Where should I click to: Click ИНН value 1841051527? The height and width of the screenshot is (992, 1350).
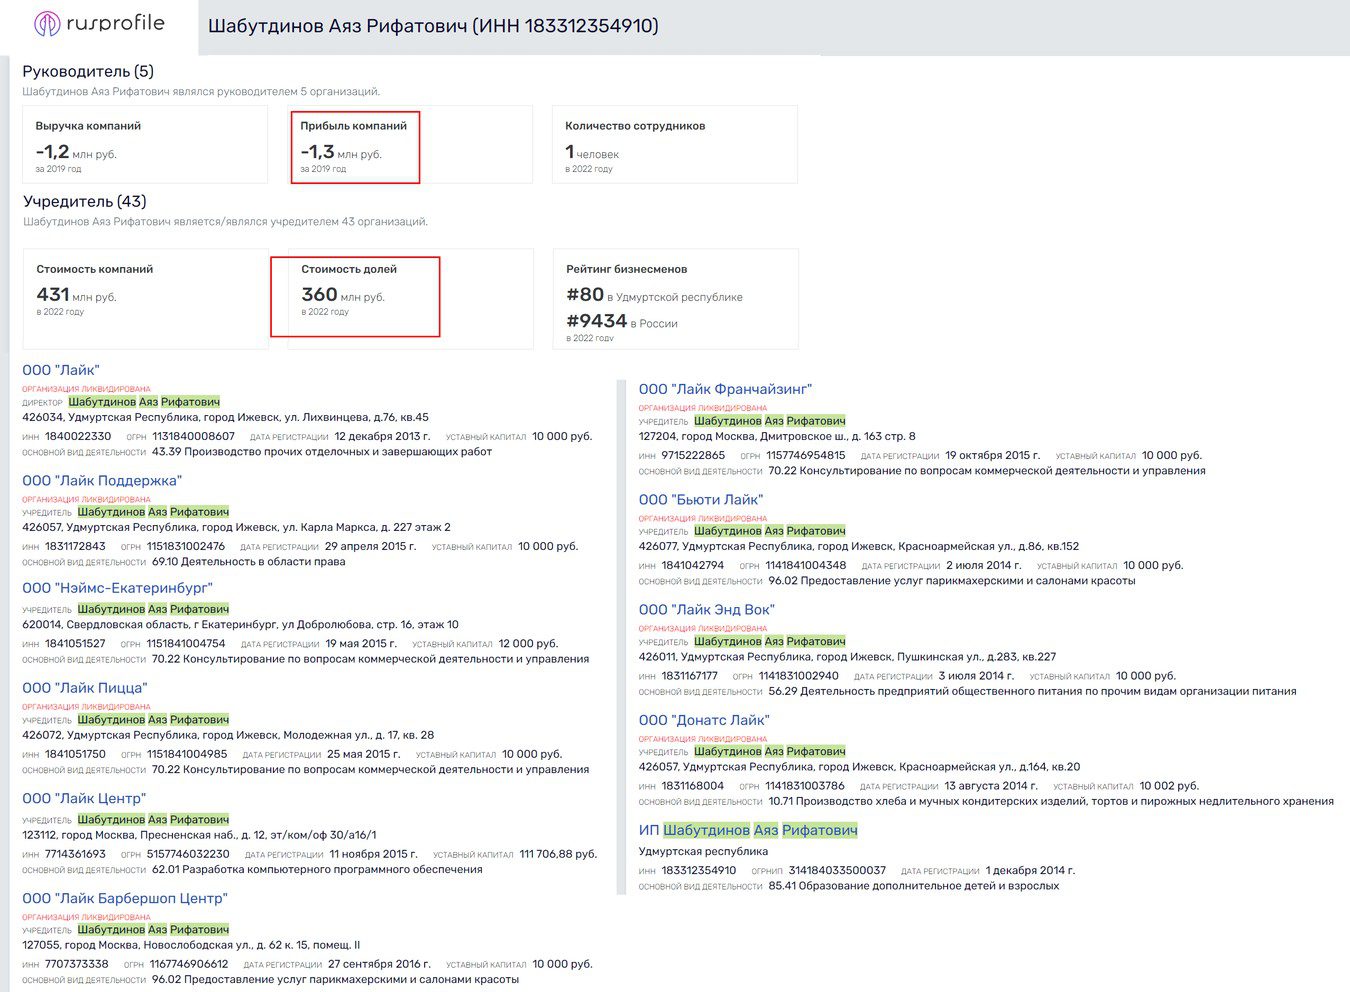tap(75, 643)
